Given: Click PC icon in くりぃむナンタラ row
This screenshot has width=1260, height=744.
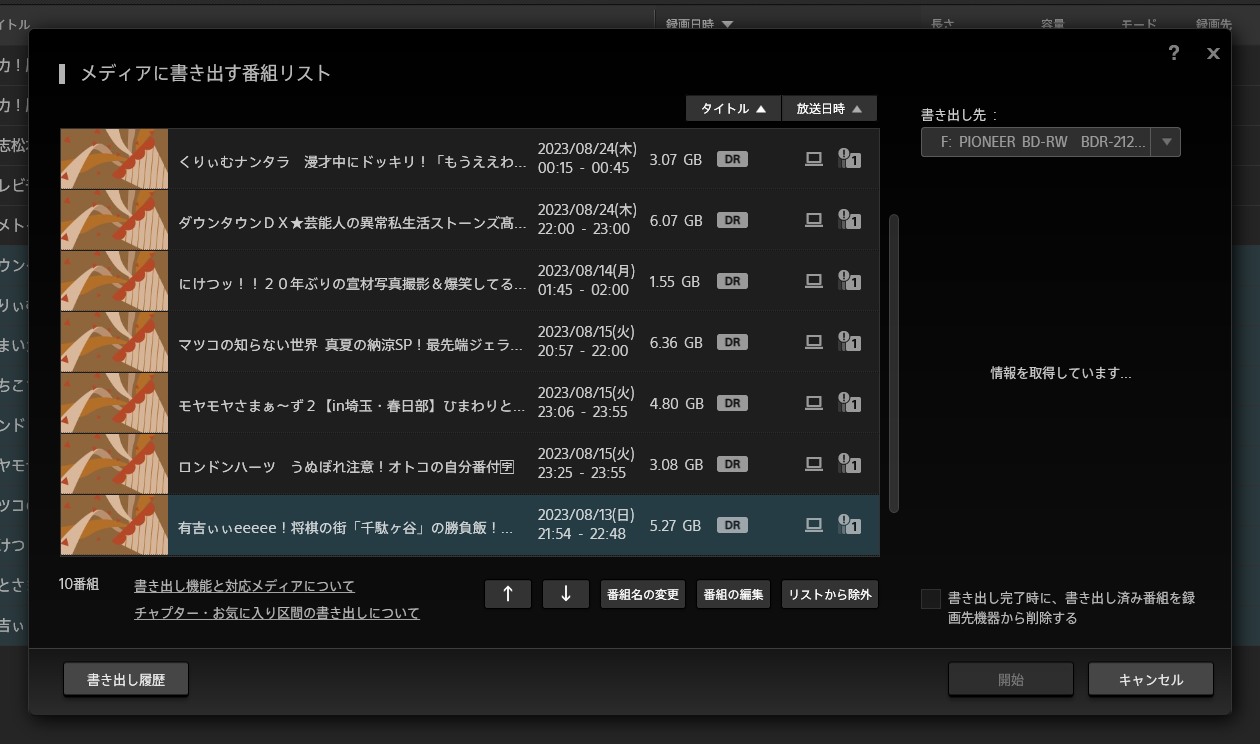Looking at the screenshot, I should [x=814, y=159].
